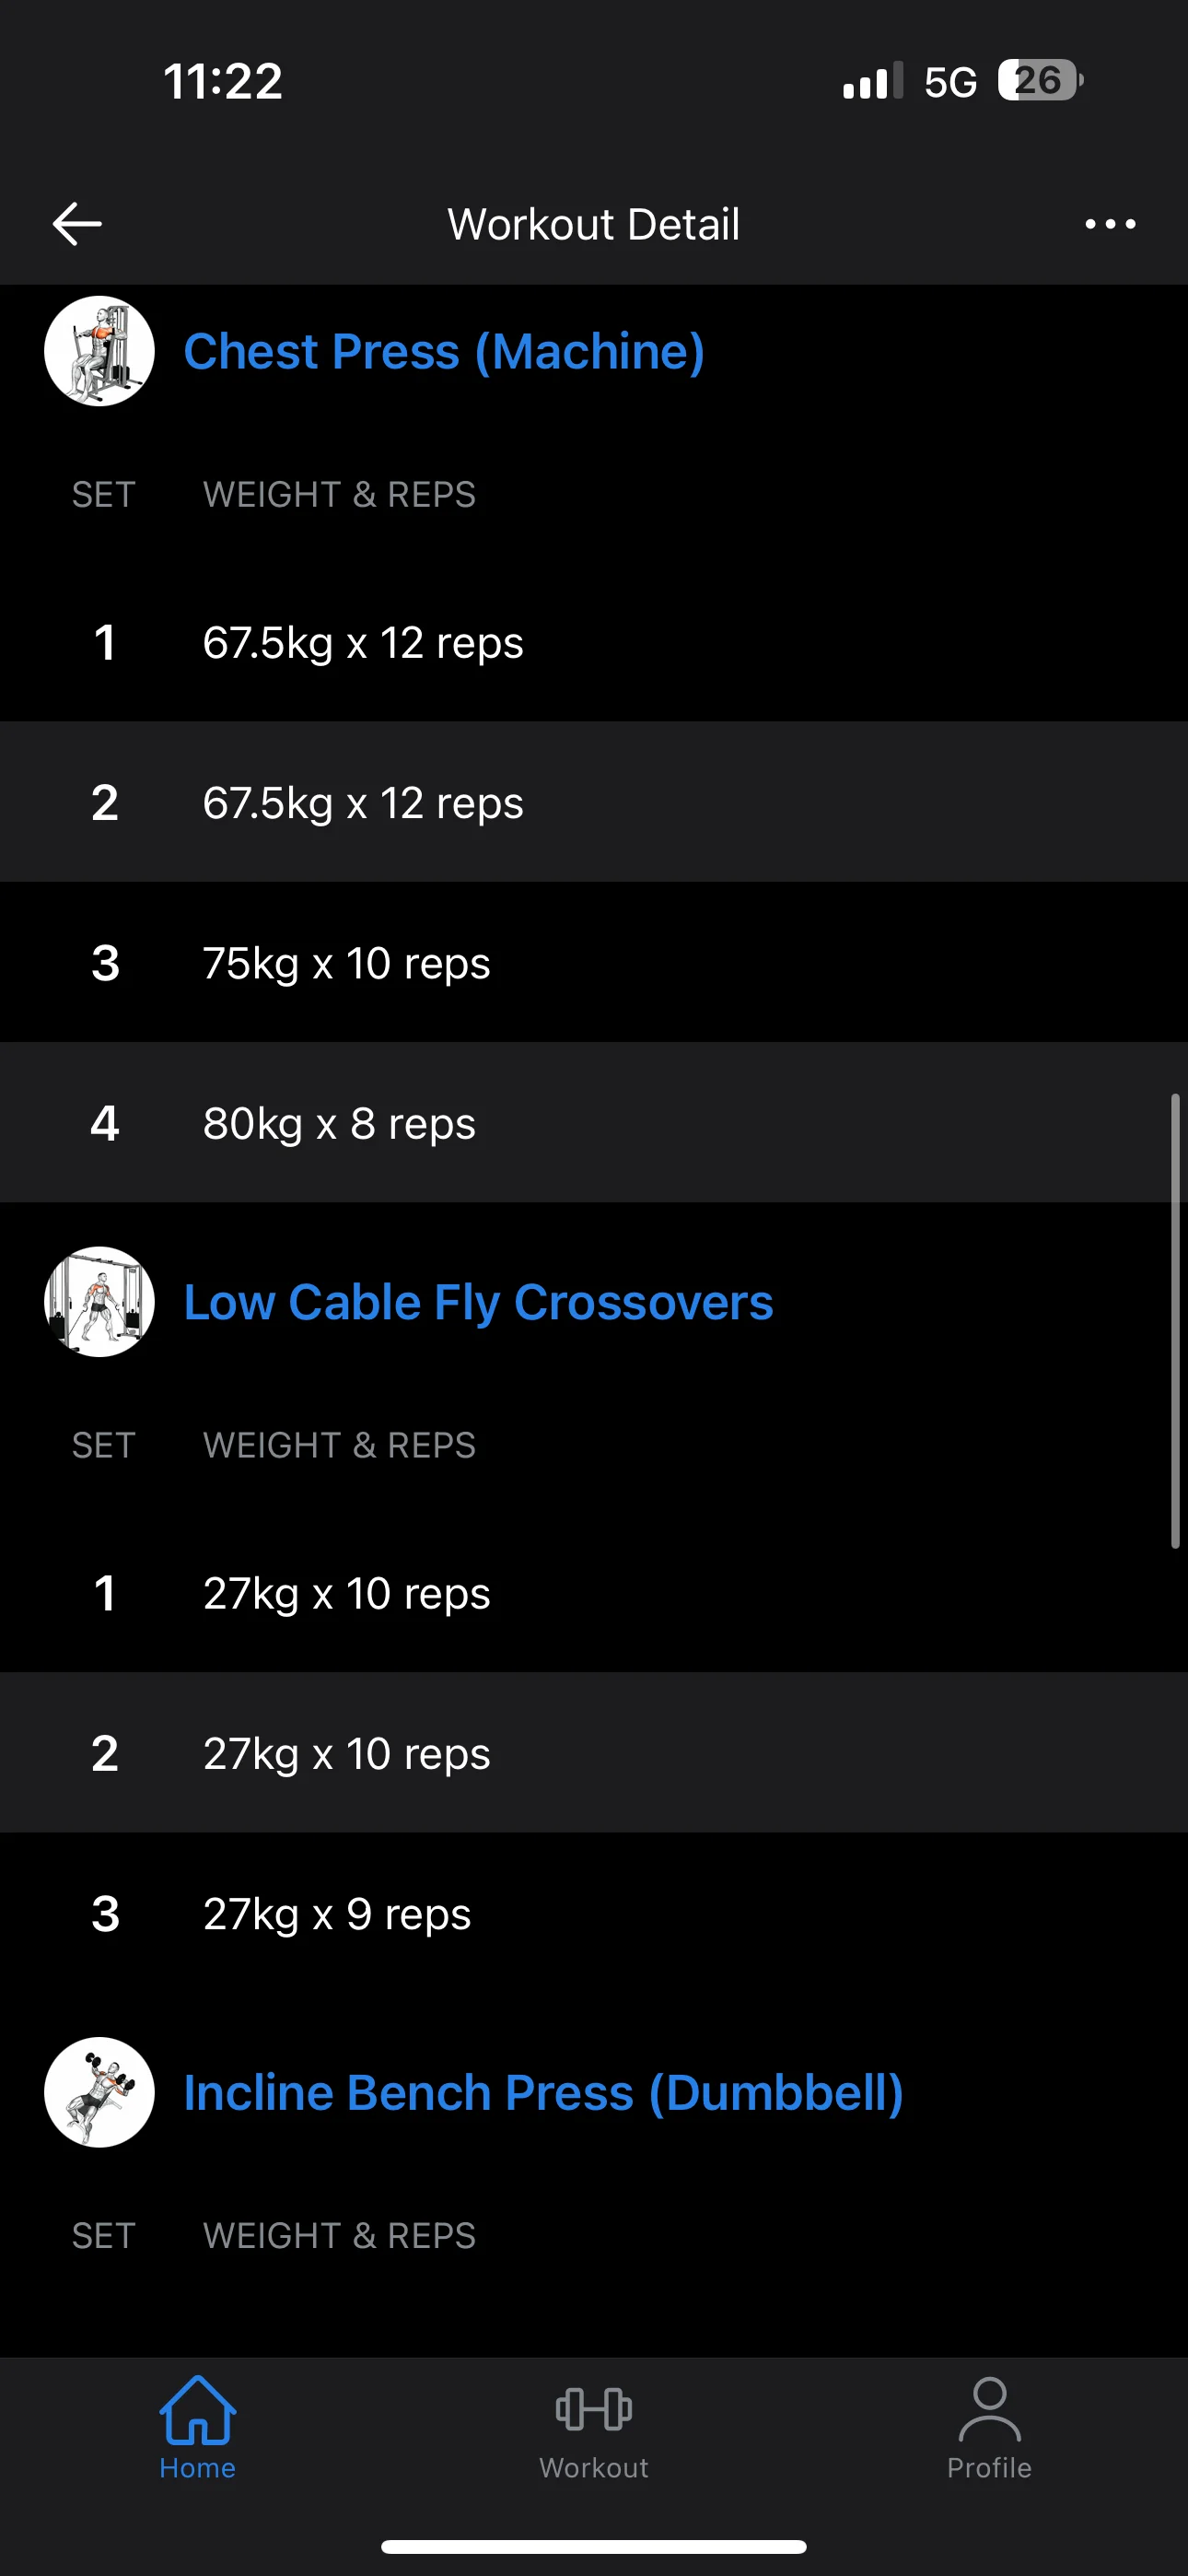
Task: Open Incline Bench Press (Dumbbell) exercise link
Action: coord(543,2093)
